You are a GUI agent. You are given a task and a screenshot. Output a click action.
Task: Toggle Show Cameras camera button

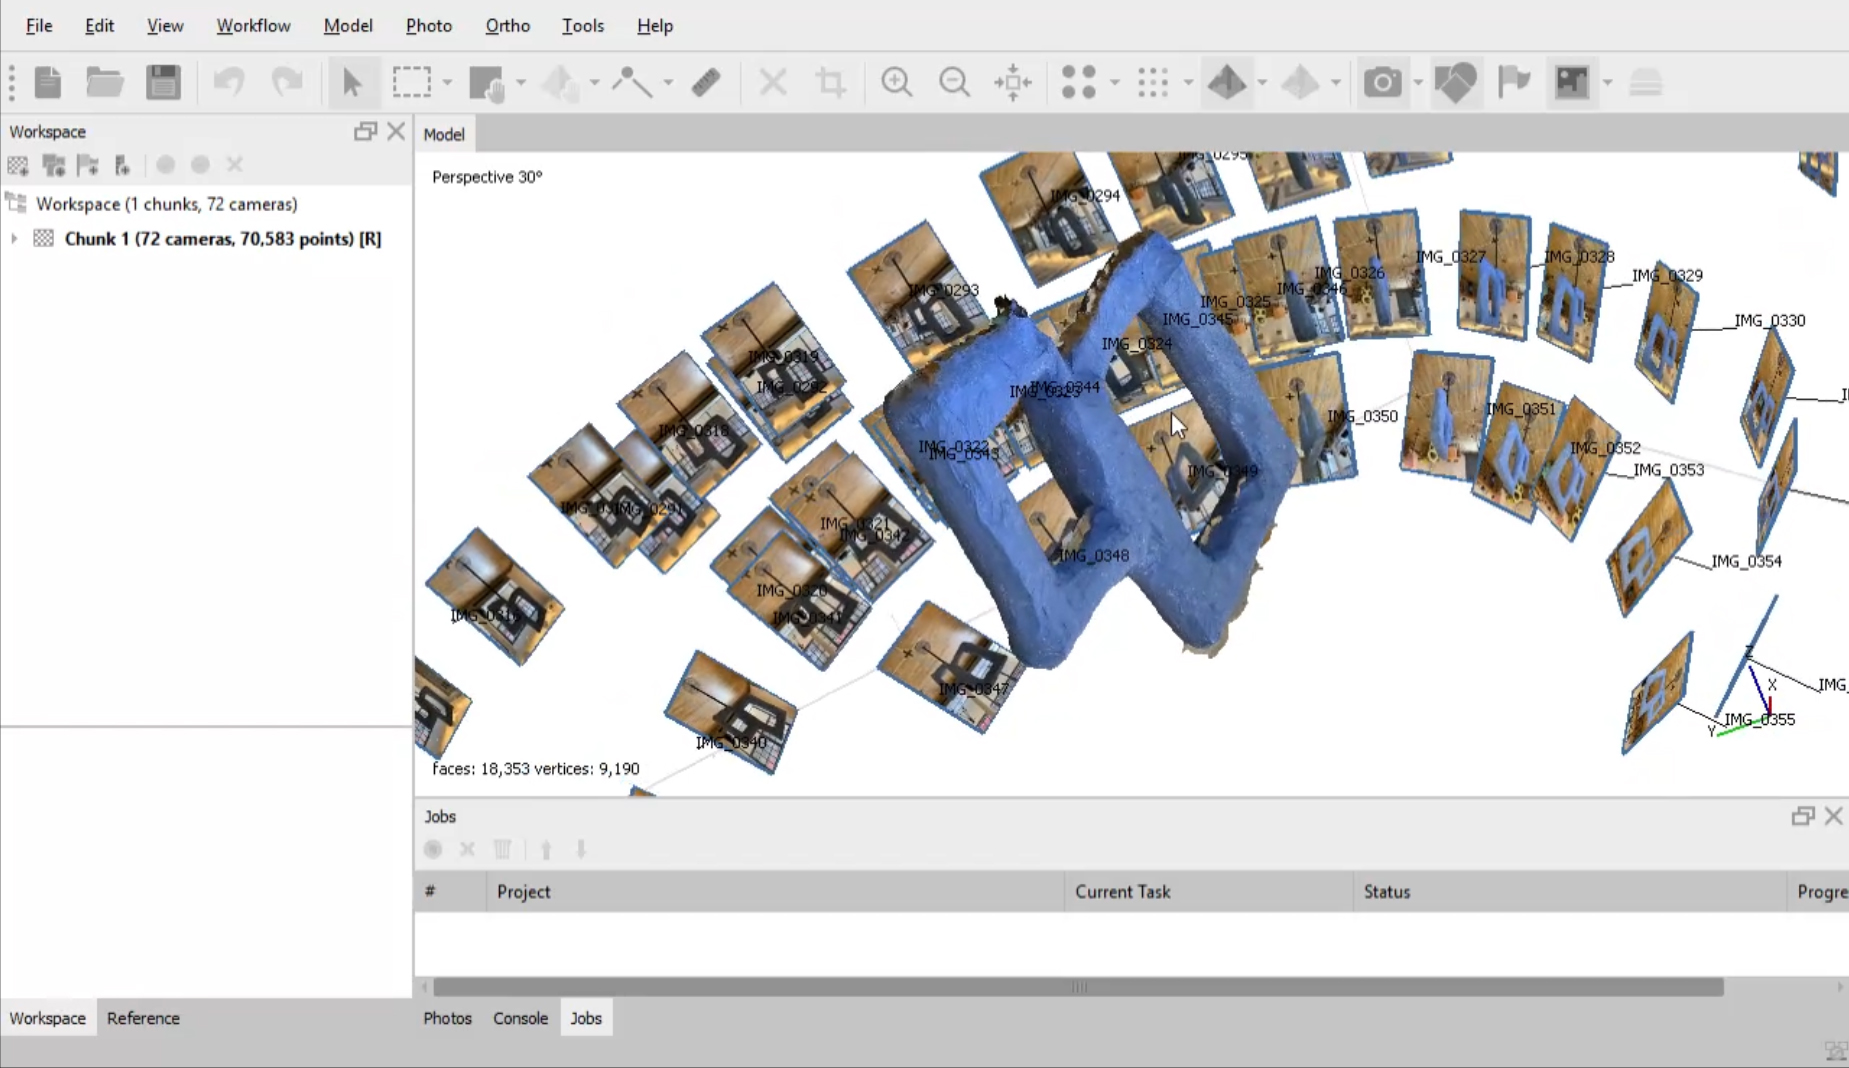pos(1382,82)
